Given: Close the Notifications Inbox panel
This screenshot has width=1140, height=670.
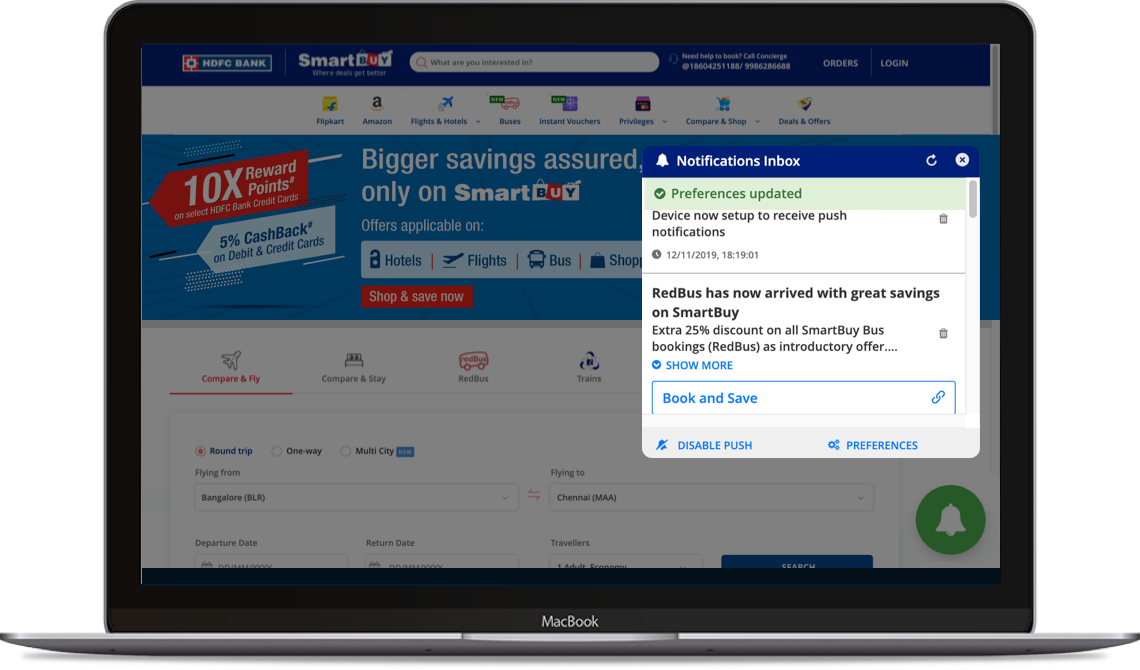Looking at the screenshot, I should tap(962, 160).
